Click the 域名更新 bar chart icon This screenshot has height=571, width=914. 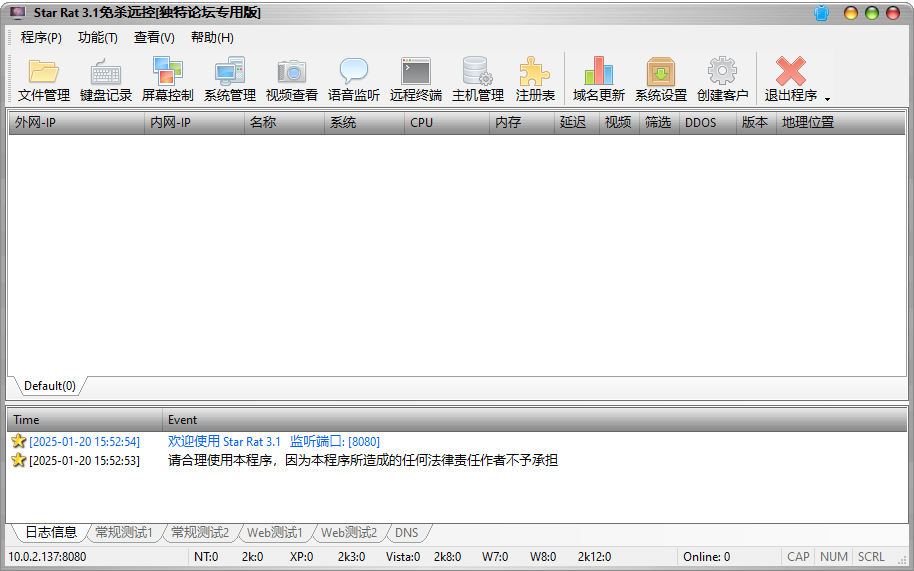[x=599, y=79]
